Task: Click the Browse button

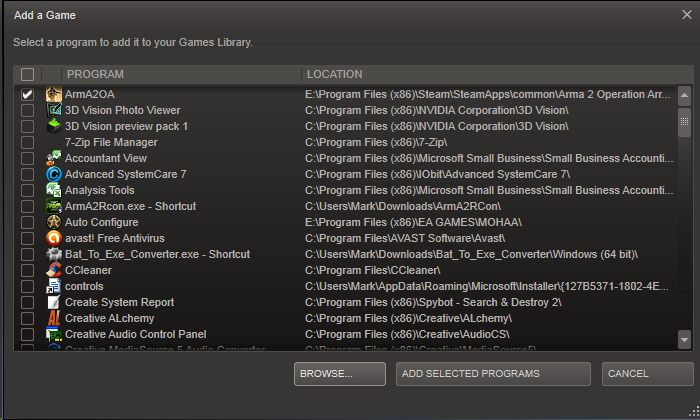Action: (x=340, y=373)
